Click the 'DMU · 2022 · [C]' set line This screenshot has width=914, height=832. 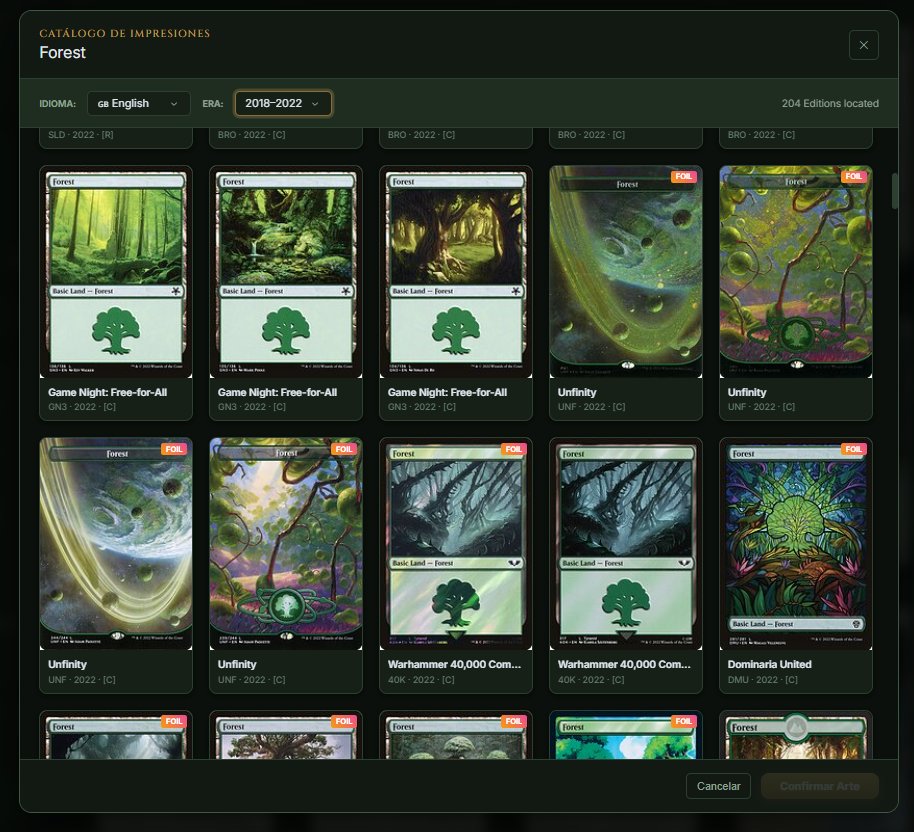pos(762,680)
